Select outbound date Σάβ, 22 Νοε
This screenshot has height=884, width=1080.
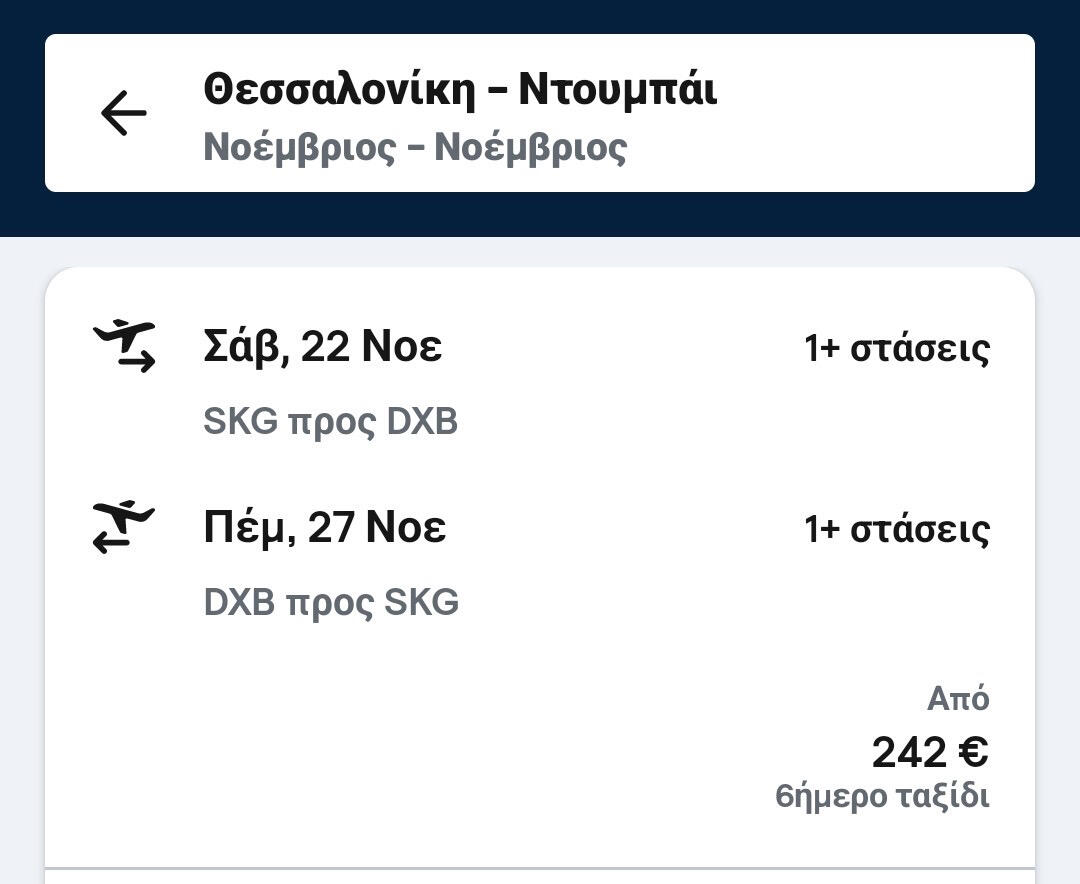click(322, 347)
